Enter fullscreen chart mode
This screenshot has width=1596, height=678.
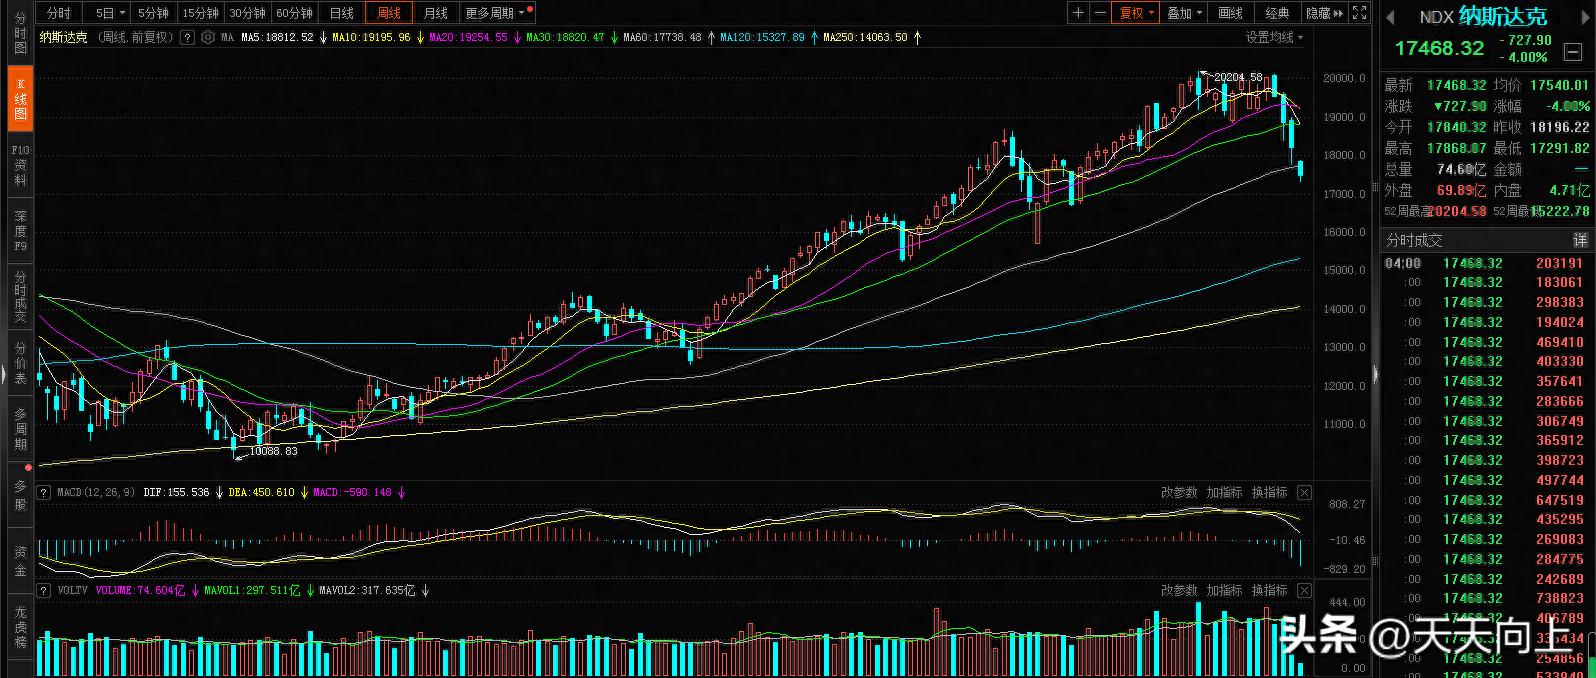click(1359, 13)
